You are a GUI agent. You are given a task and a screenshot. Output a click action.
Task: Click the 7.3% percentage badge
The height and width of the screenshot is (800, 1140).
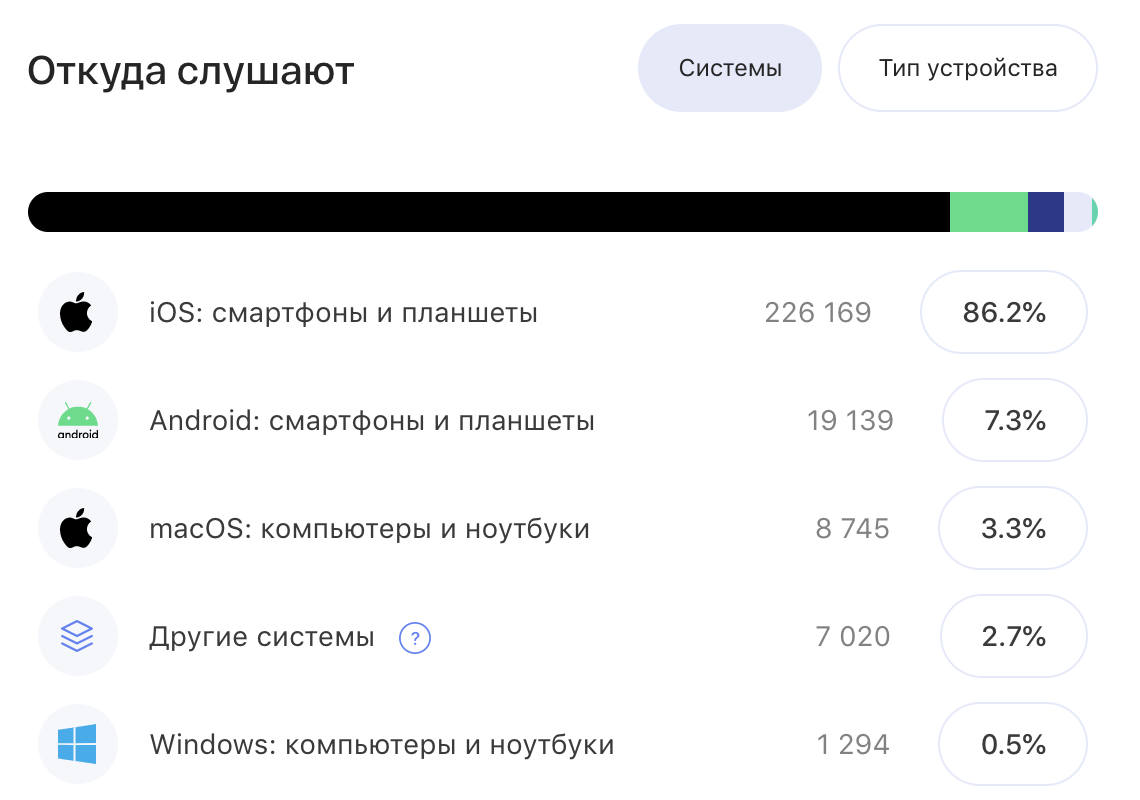point(1015,420)
